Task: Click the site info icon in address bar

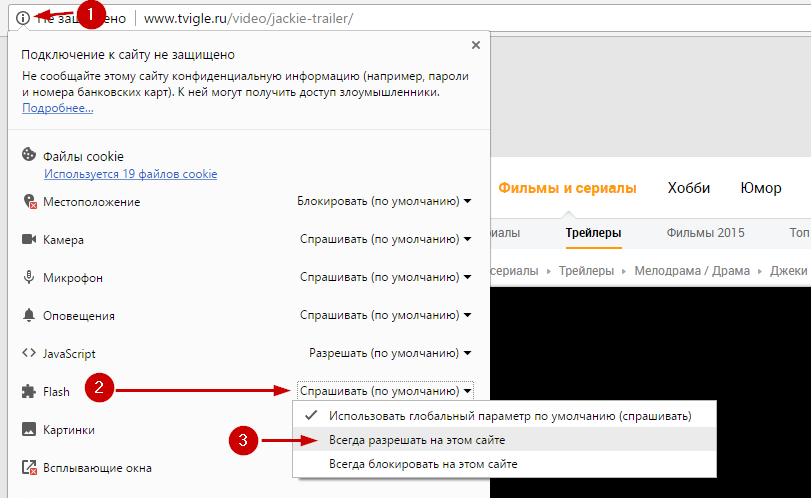Action: 23,18
